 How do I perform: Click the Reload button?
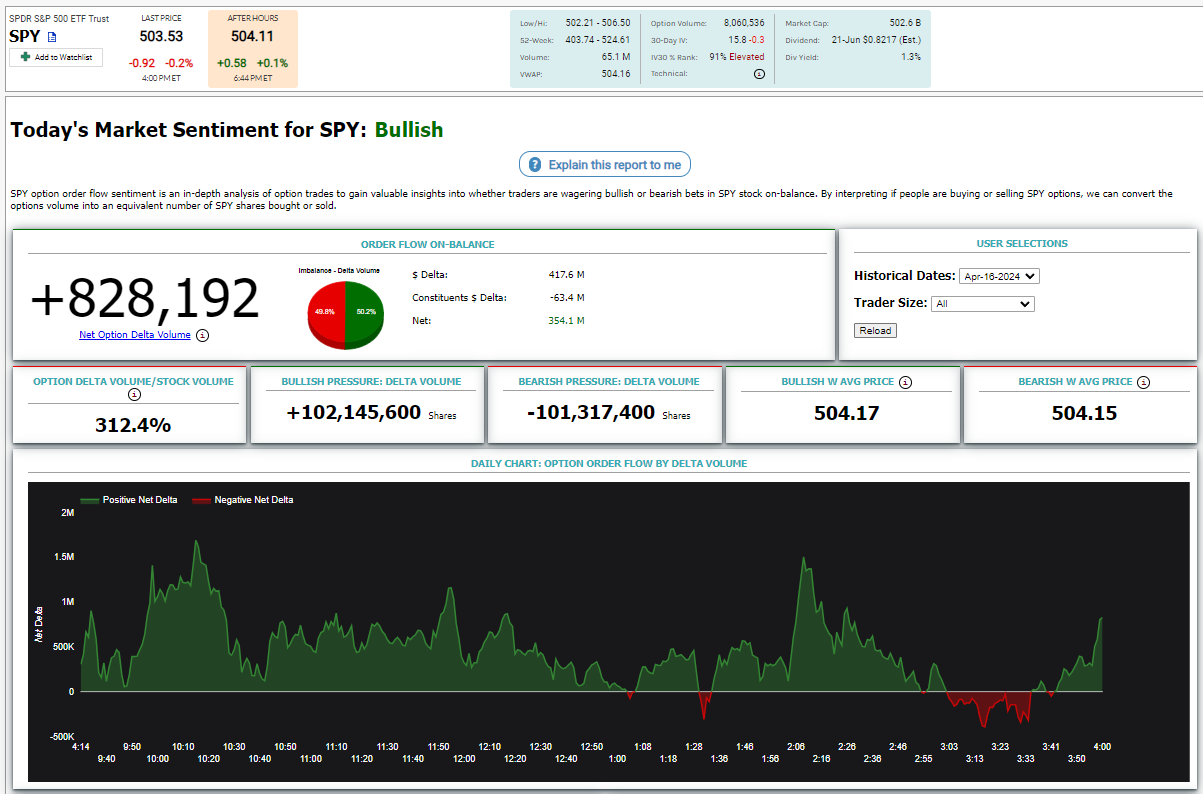click(875, 331)
